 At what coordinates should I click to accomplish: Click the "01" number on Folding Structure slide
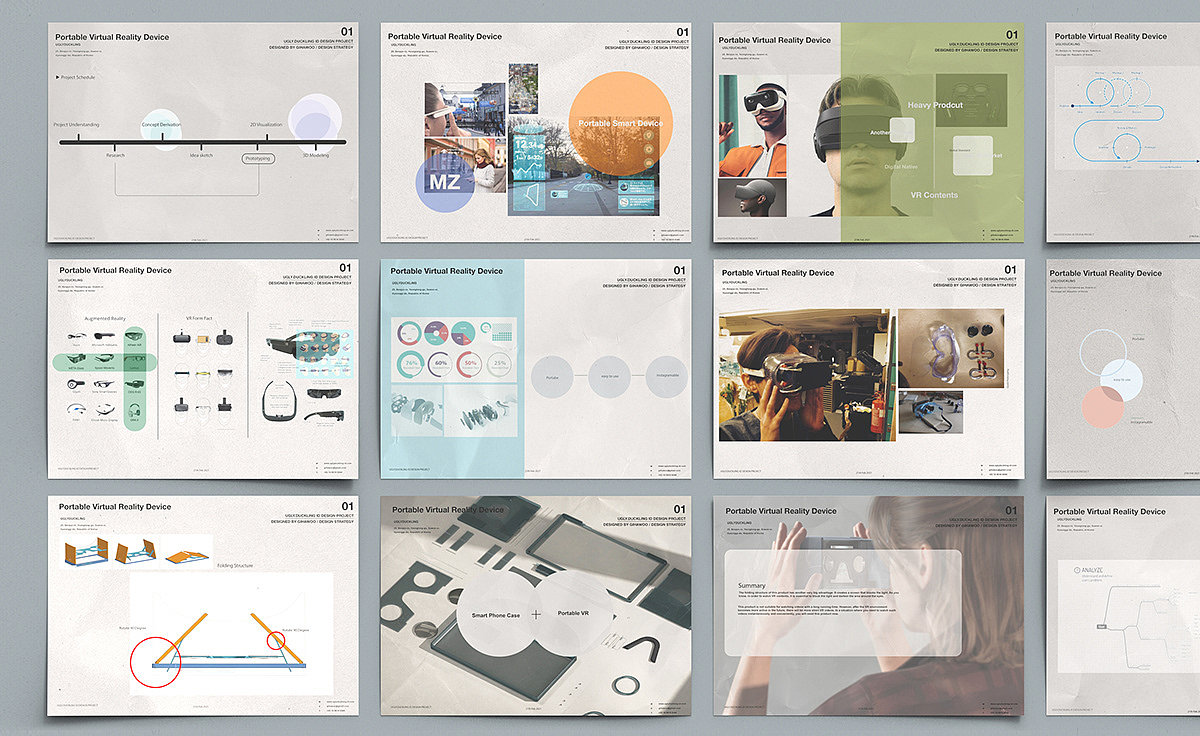click(x=347, y=507)
